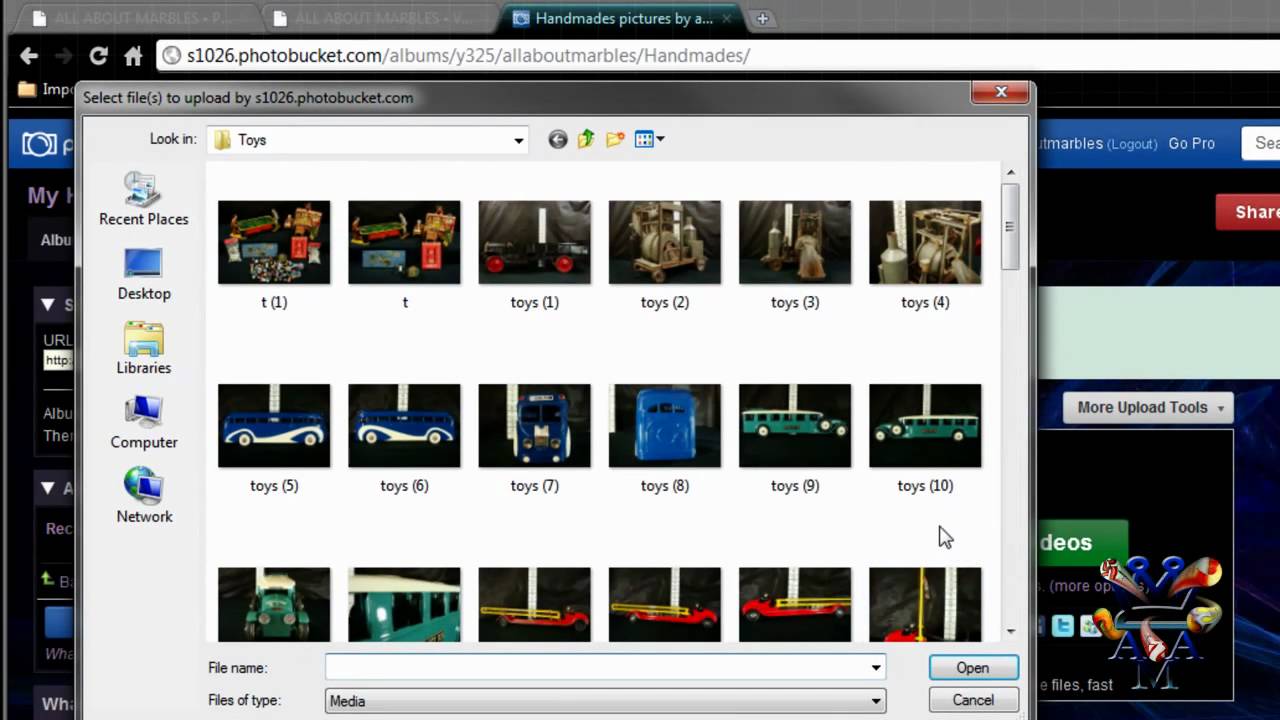Switch to first ALL ABOUT MARBLES tab

coord(137,19)
